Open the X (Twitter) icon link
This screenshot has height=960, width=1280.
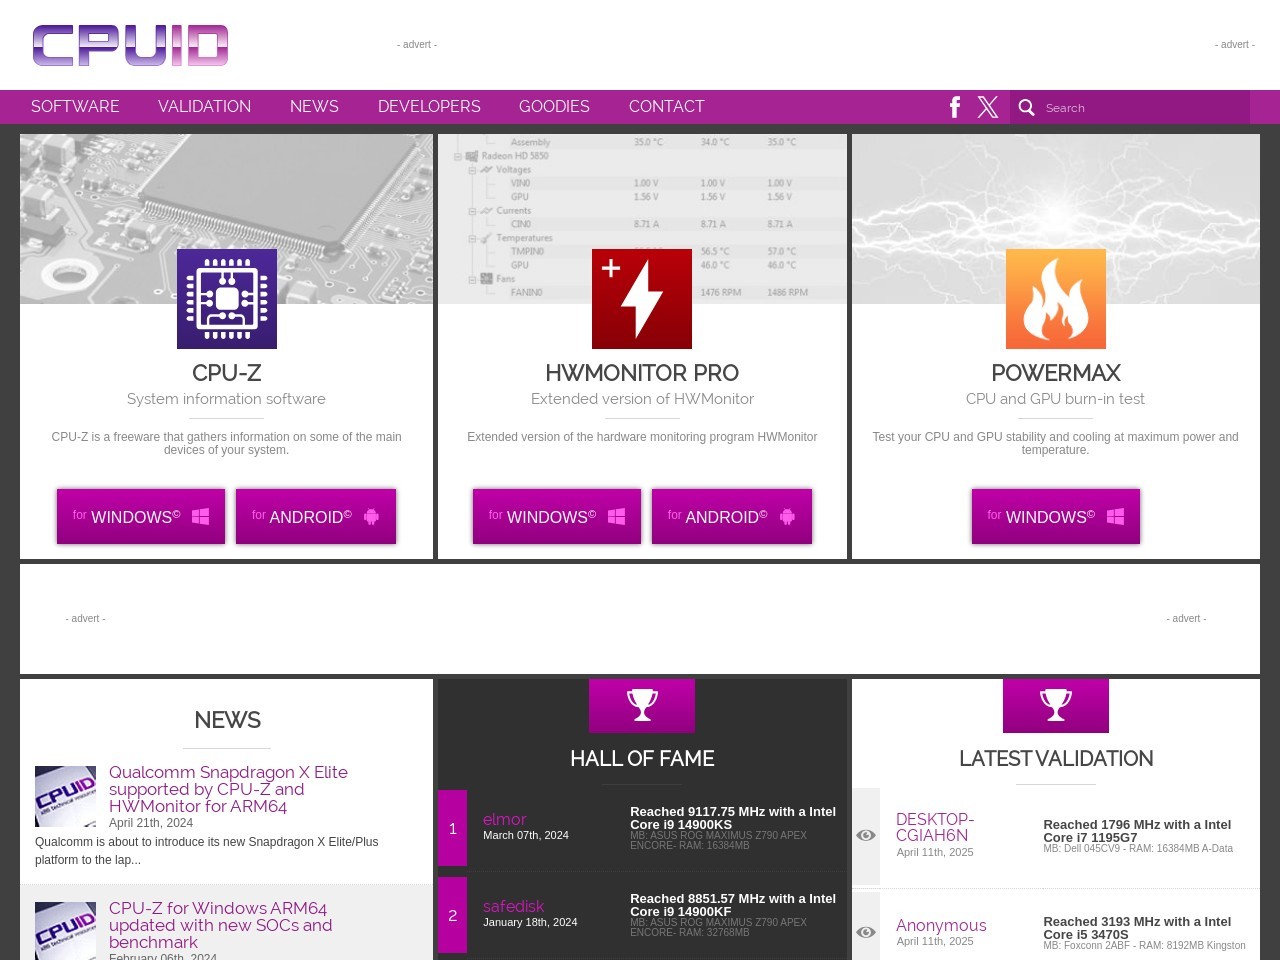[988, 107]
